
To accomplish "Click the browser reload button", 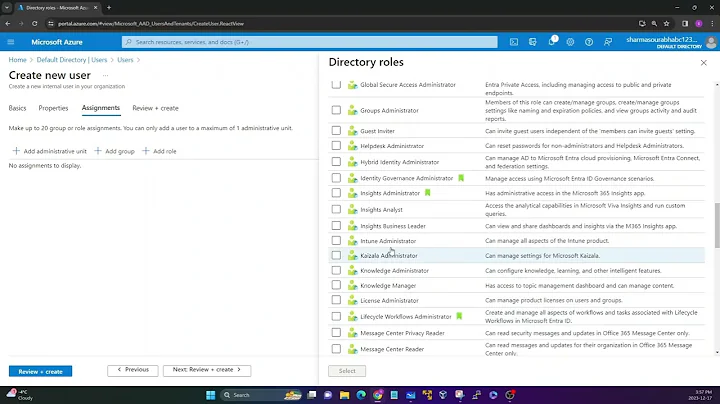I will [x=34, y=23].
